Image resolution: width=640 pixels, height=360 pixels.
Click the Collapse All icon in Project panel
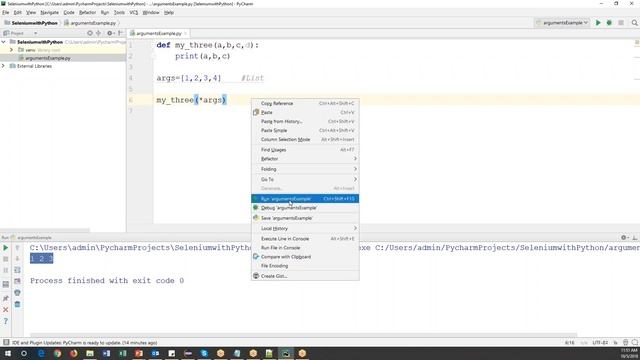pos(98,33)
